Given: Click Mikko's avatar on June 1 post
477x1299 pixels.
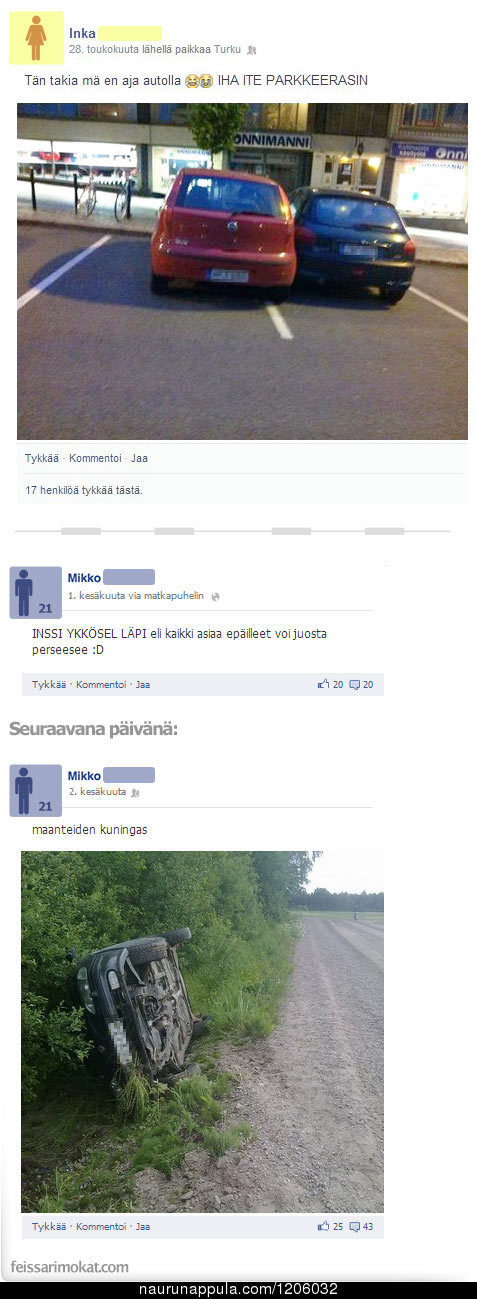Looking at the screenshot, I should 35,592.
